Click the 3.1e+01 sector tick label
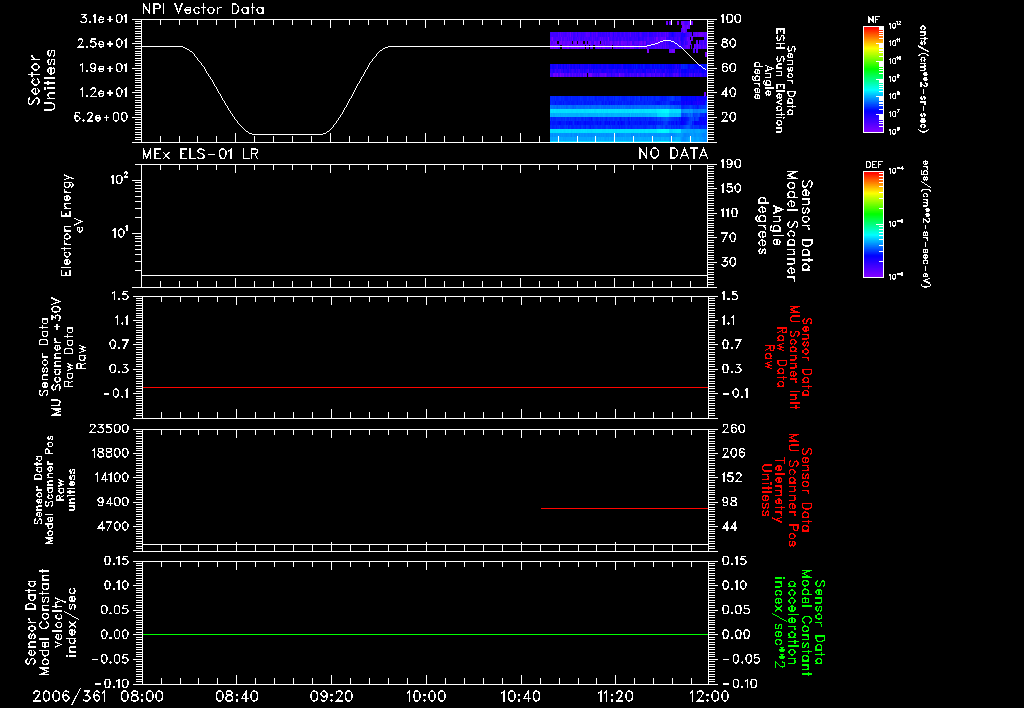This screenshot has width=1024, height=708. [x=103, y=19]
